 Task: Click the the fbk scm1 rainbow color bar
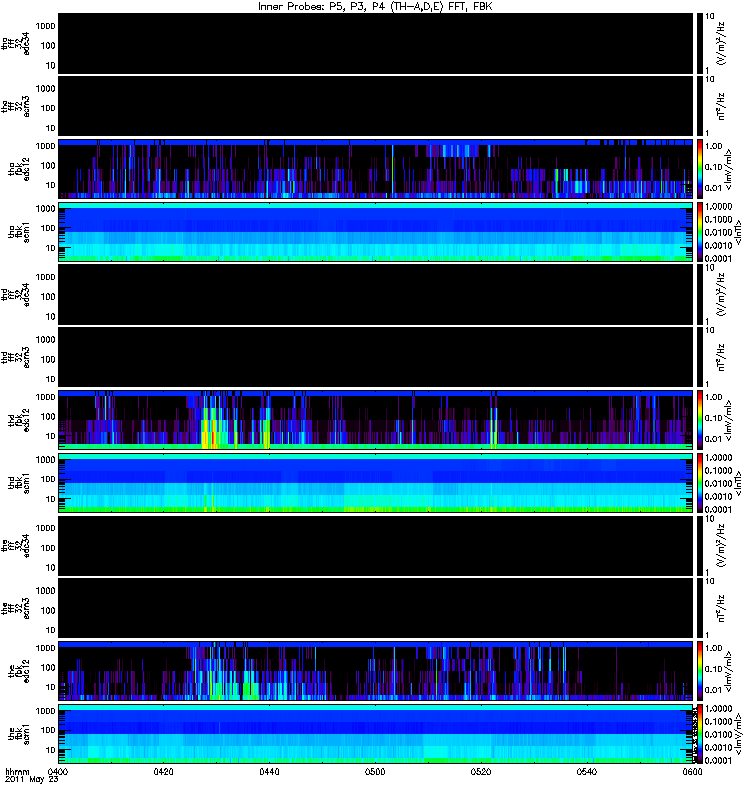tap(699, 734)
